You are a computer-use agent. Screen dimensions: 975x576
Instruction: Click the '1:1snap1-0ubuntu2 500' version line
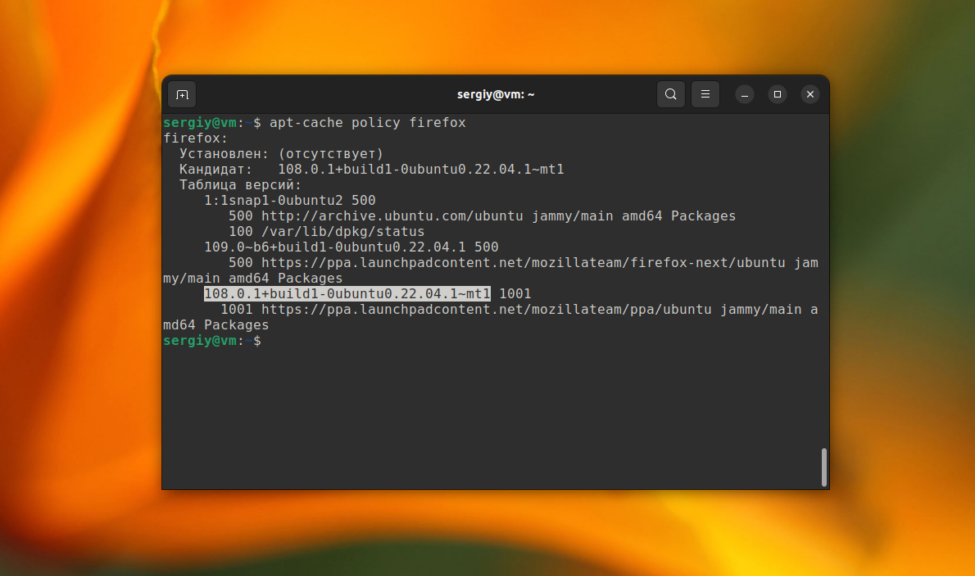click(290, 200)
